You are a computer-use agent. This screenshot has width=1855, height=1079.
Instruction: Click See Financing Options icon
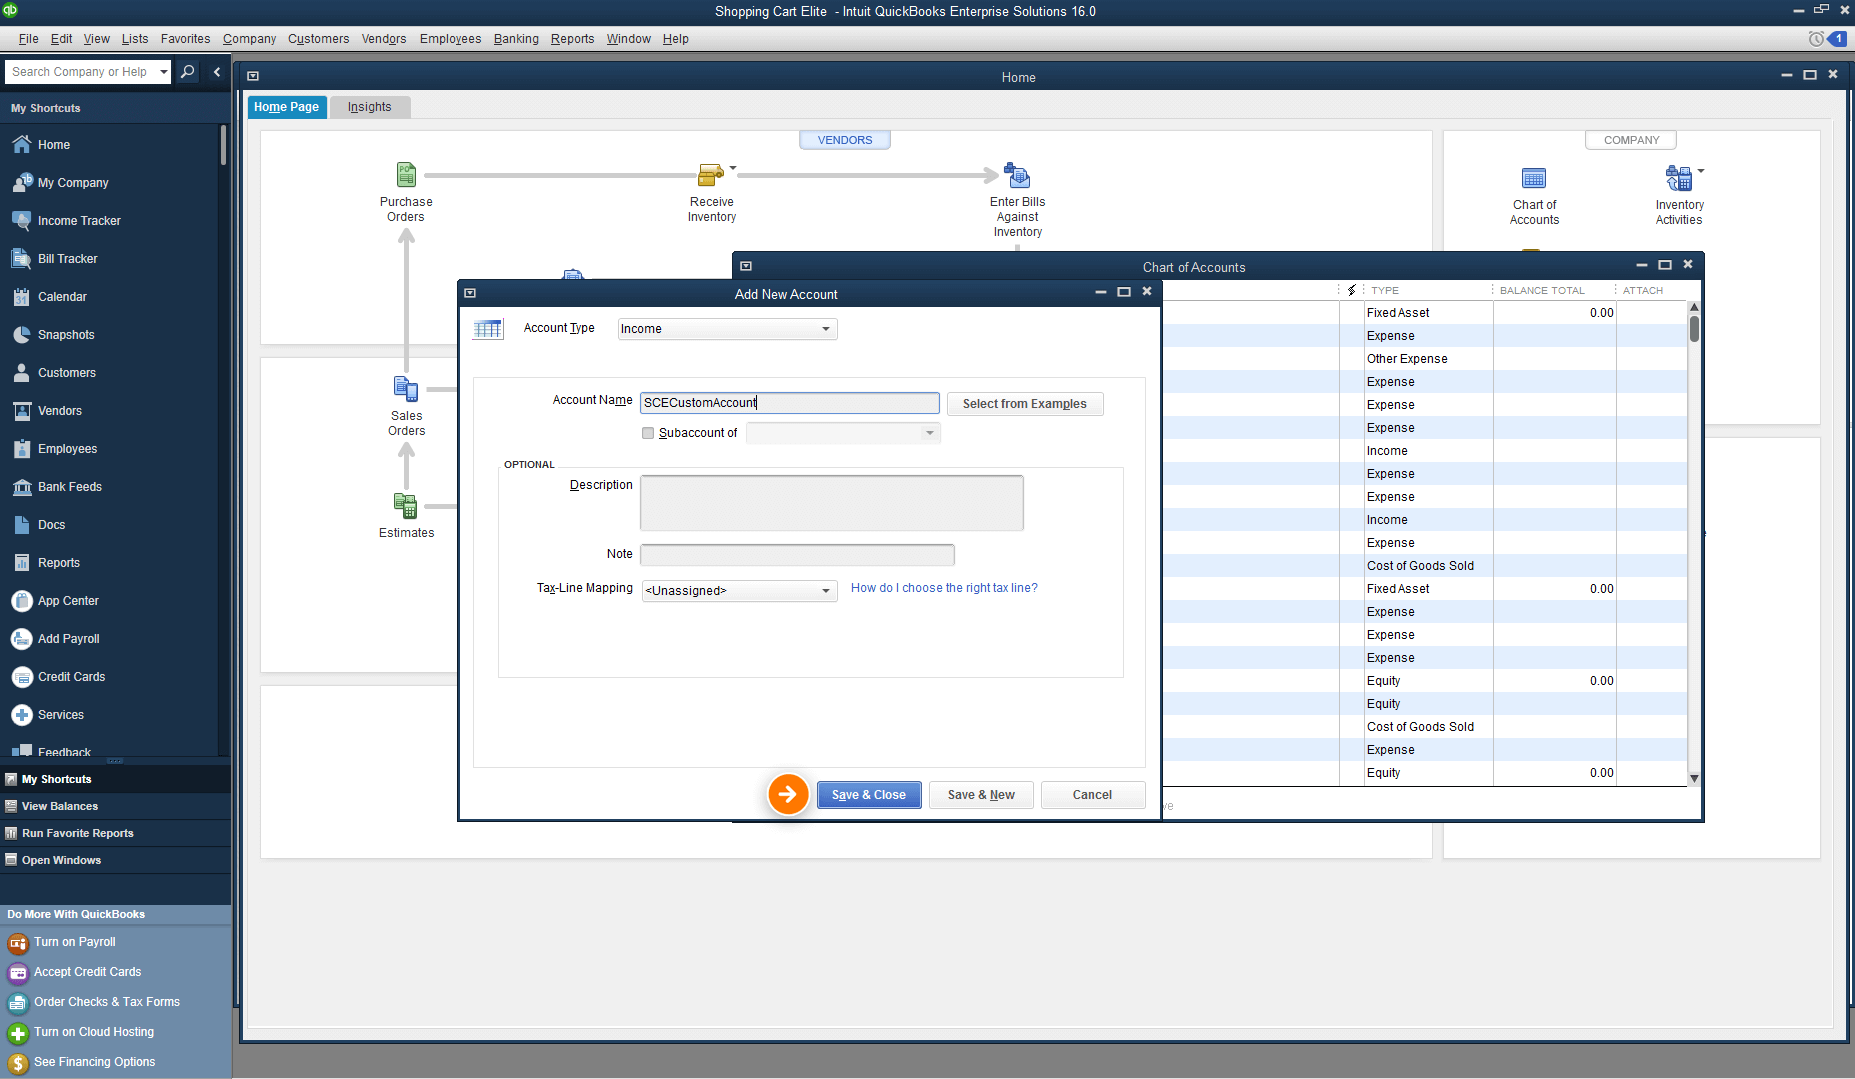(x=18, y=1063)
